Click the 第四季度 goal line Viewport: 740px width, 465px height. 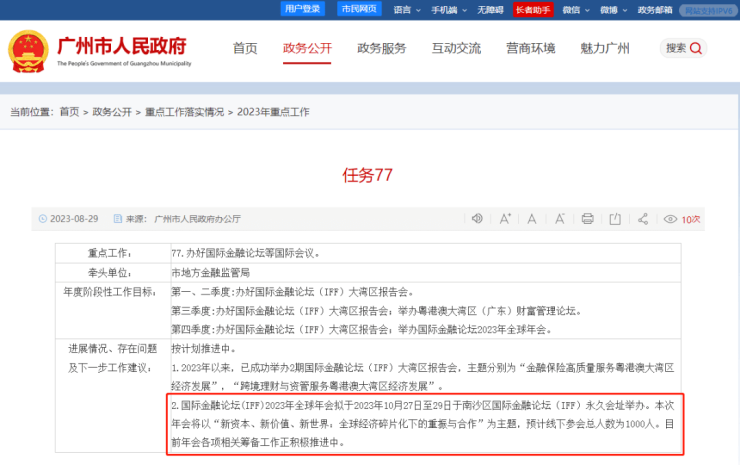pos(362,330)
